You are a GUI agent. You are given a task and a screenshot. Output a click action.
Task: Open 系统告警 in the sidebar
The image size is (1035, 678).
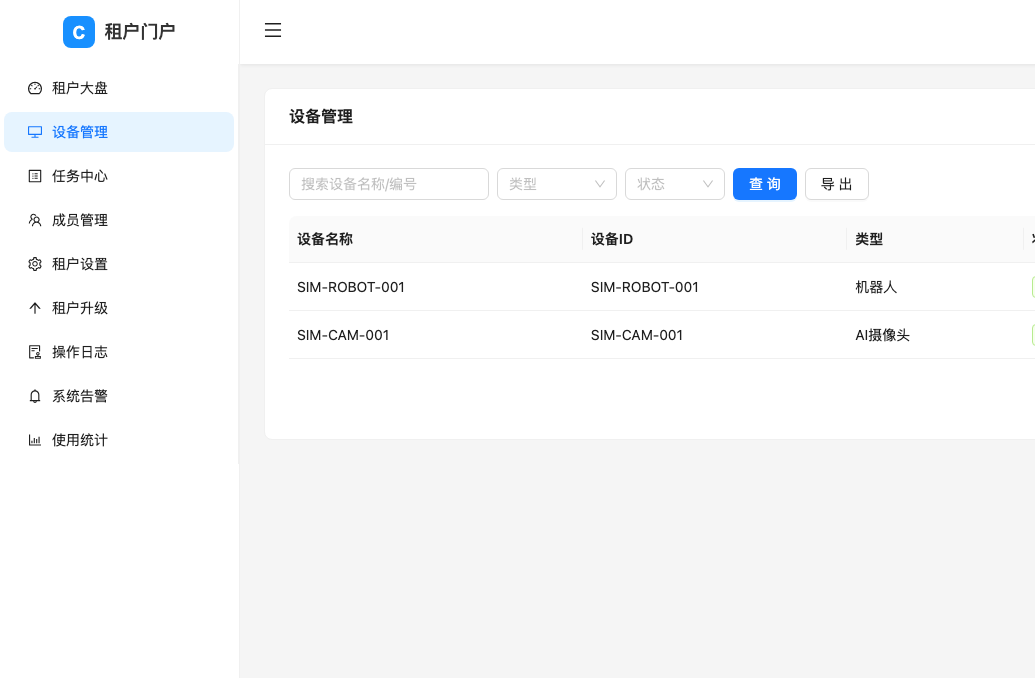coord(119,396)
